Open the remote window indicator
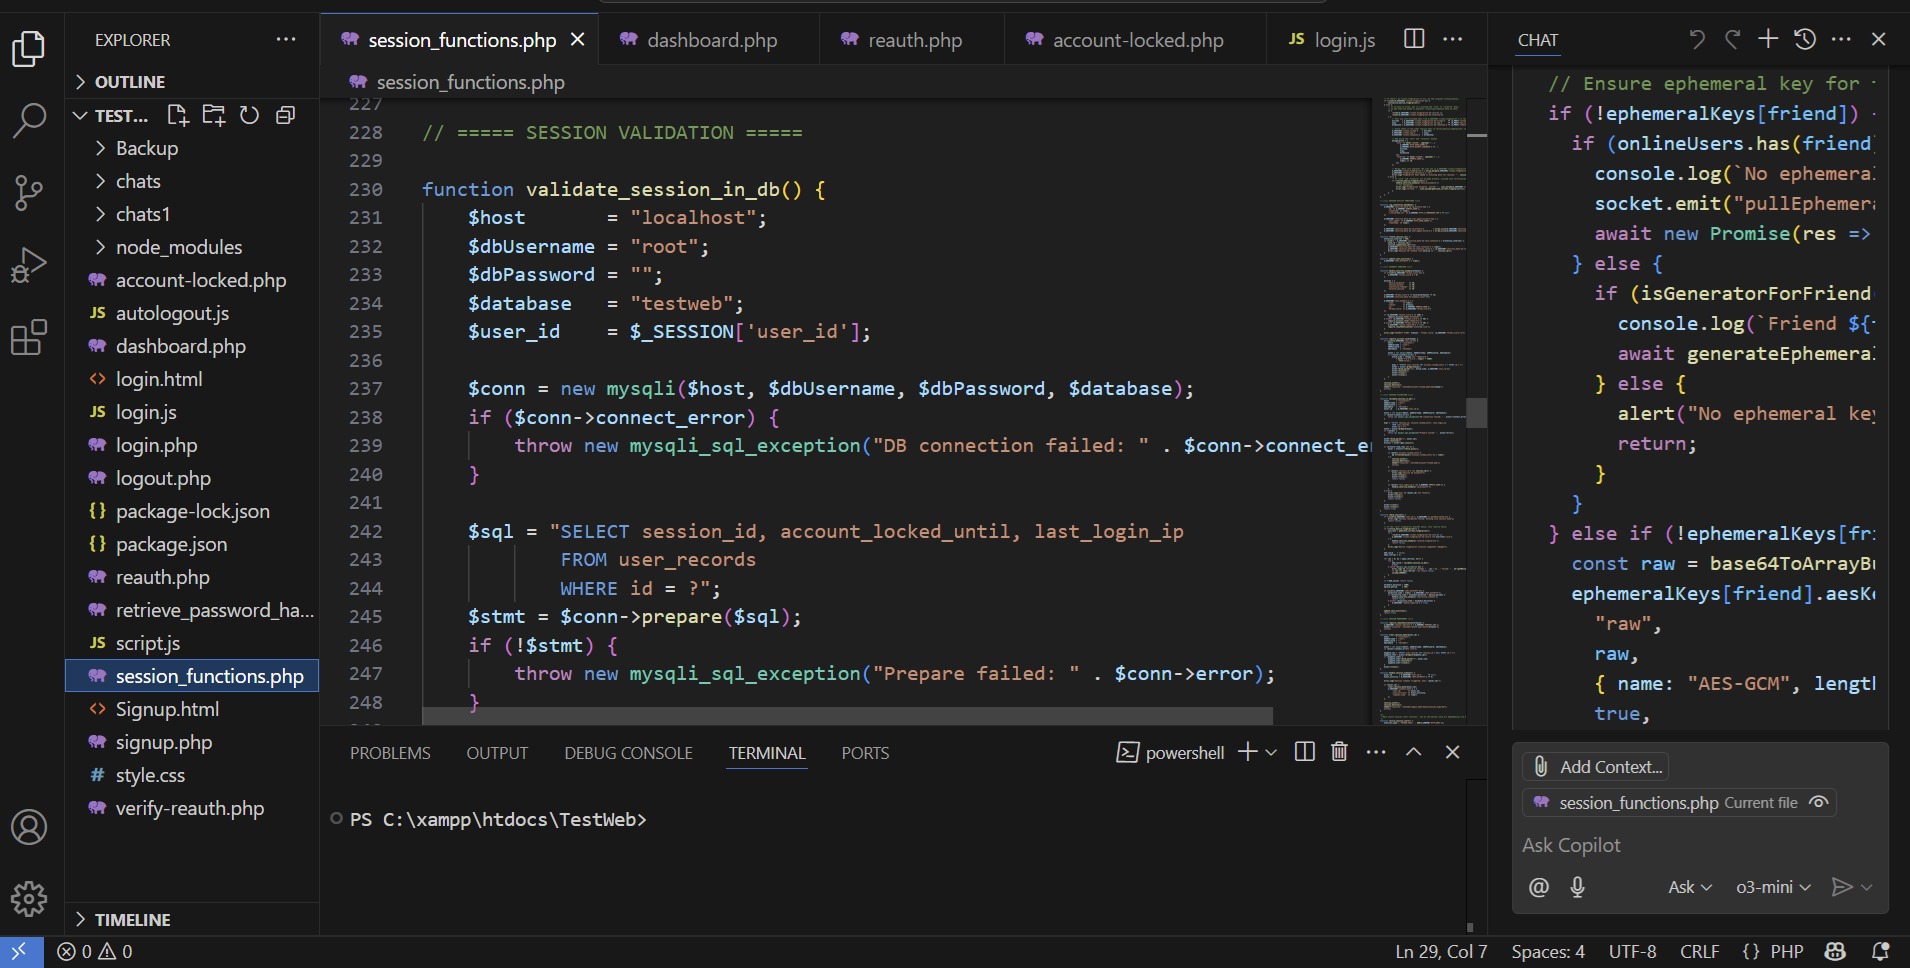Image resolution: width=1910 pixels, height=968 pixels. pyautogui.click(x=21, y=952)
